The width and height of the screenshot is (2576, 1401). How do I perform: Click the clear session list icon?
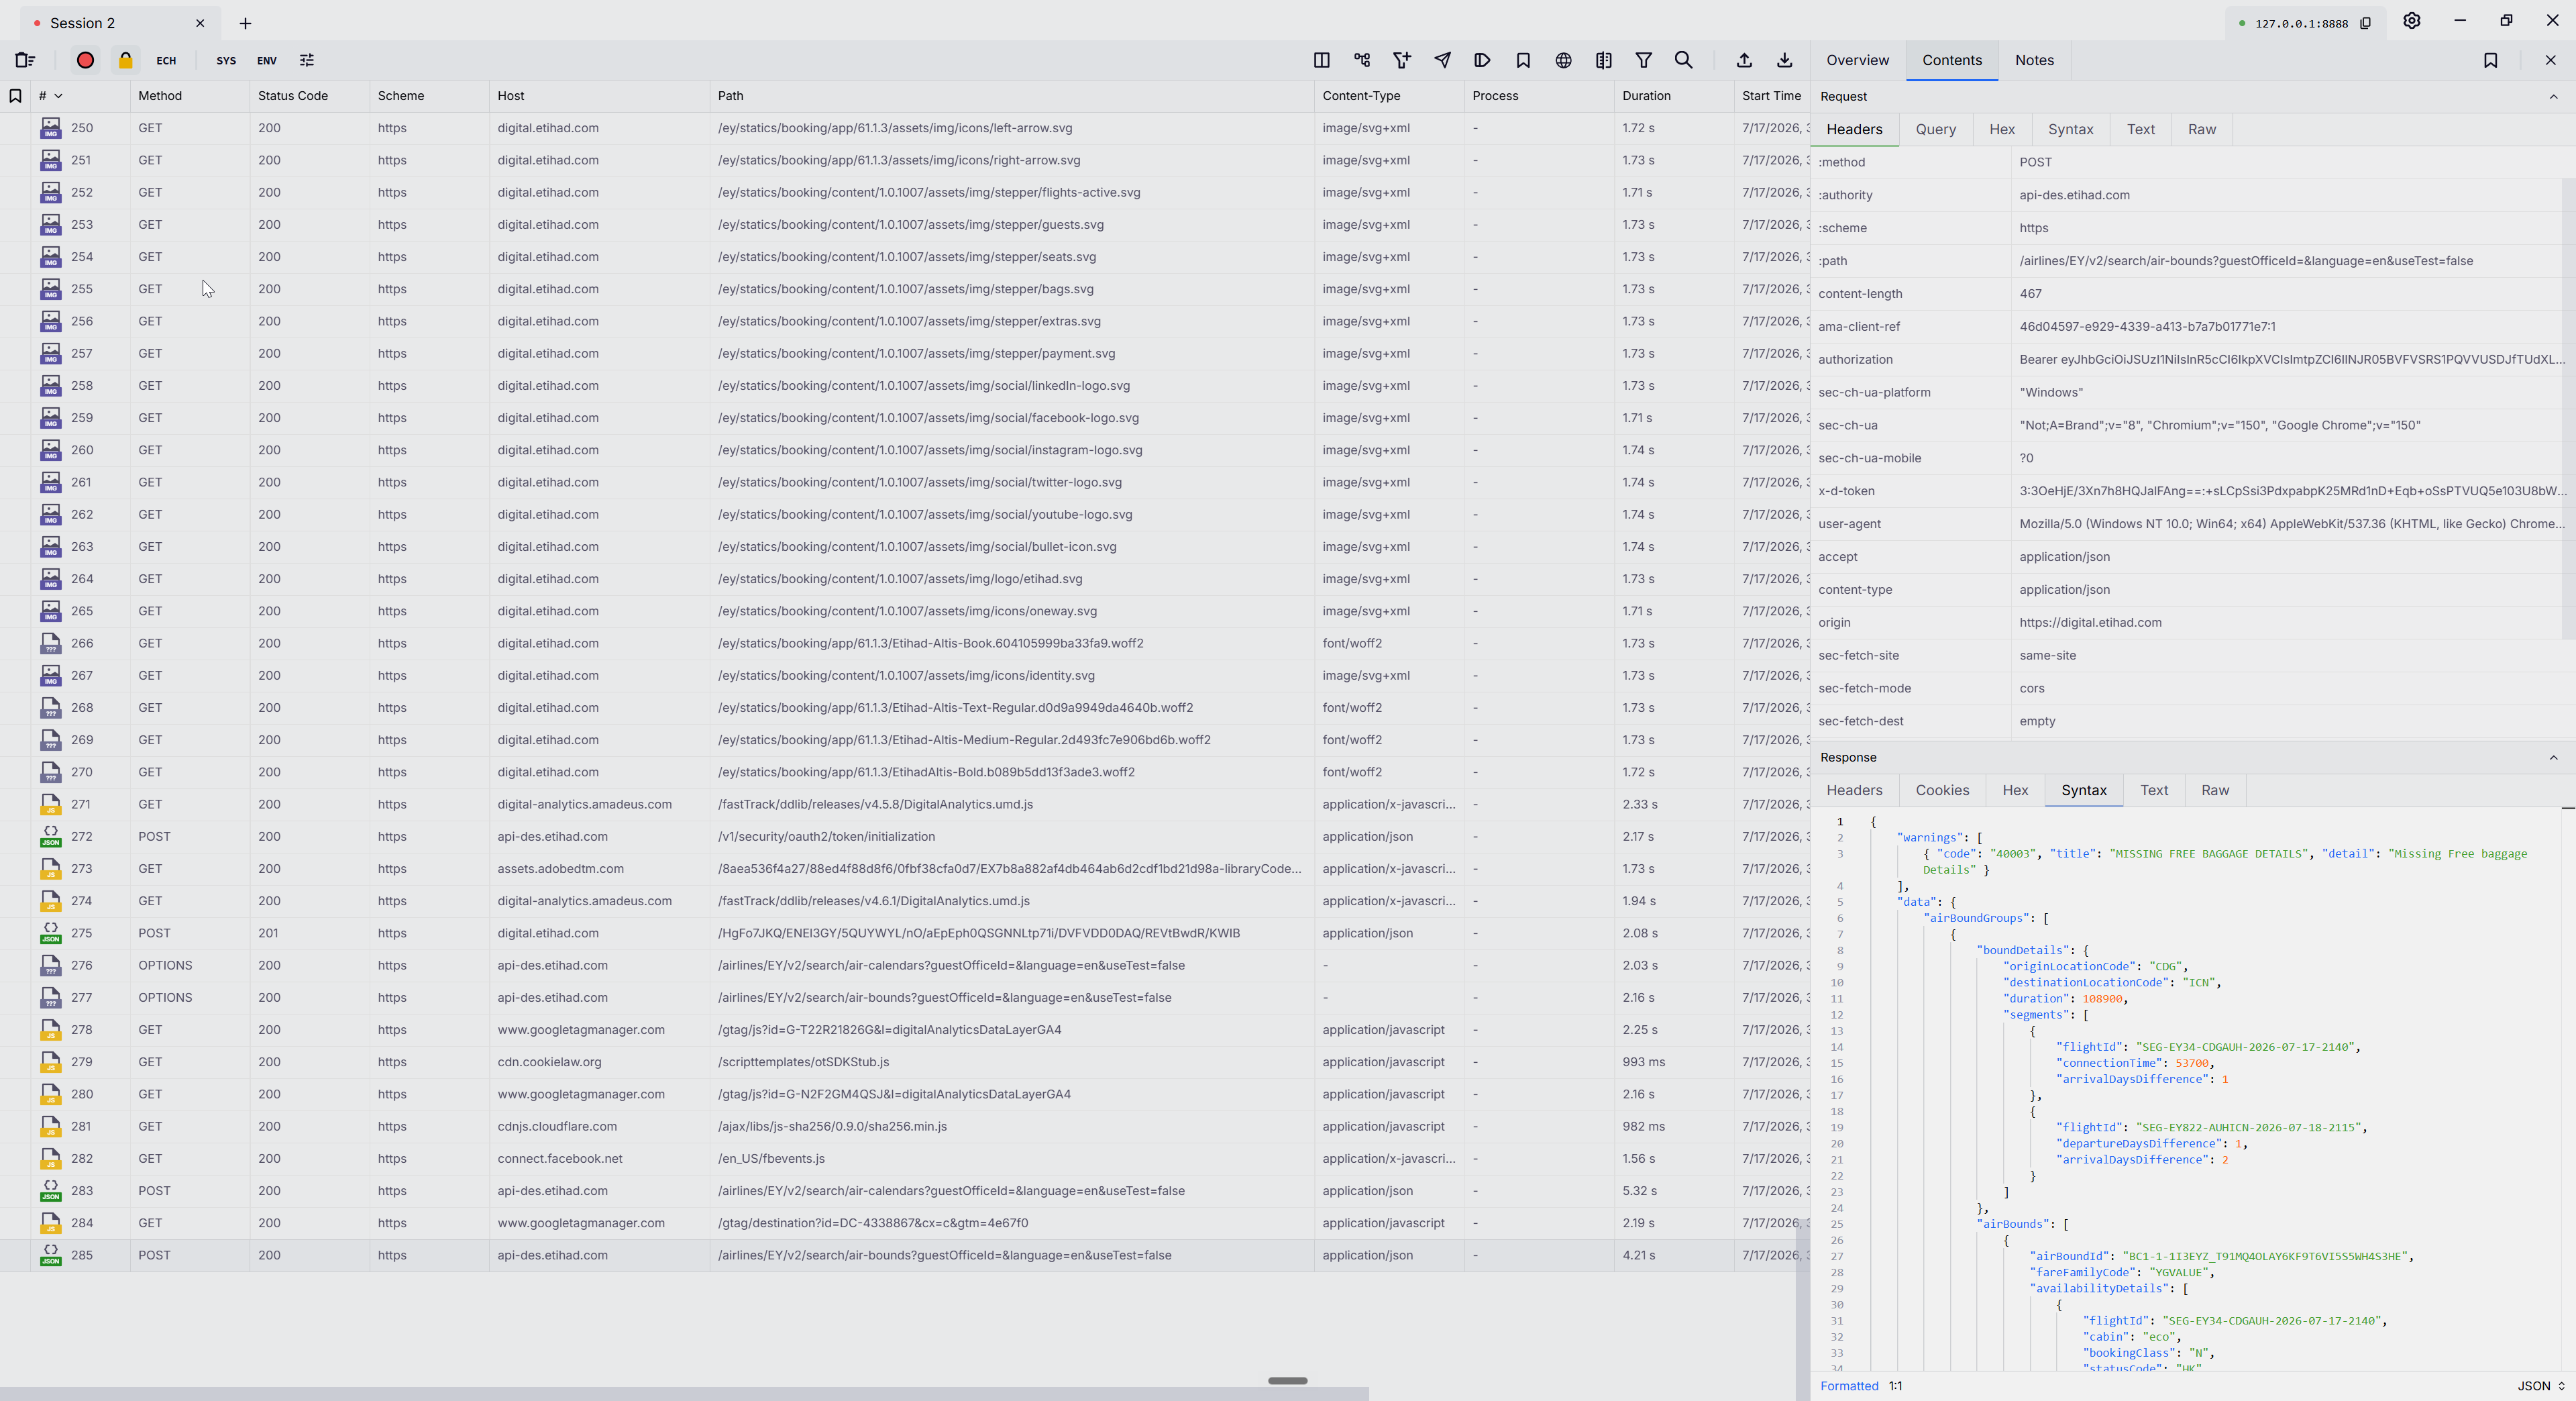[25, 60]
